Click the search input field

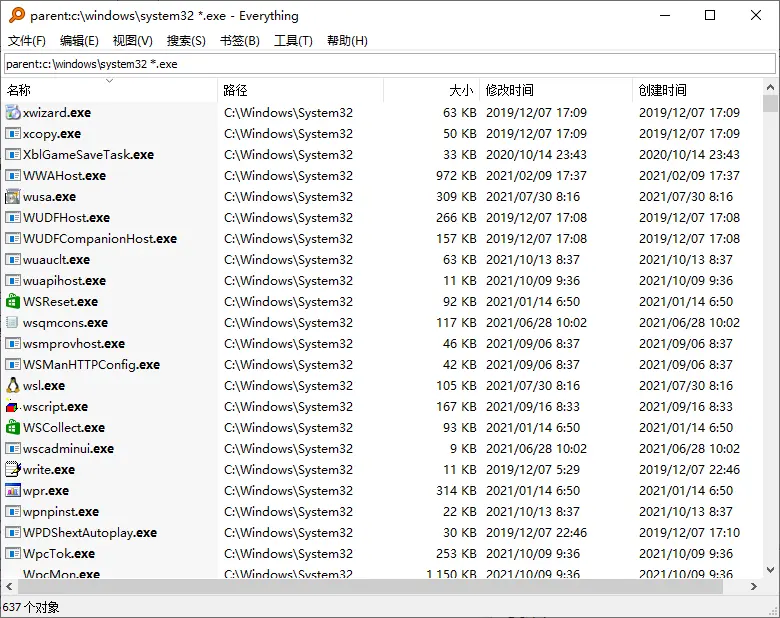(x=390, y=64)
